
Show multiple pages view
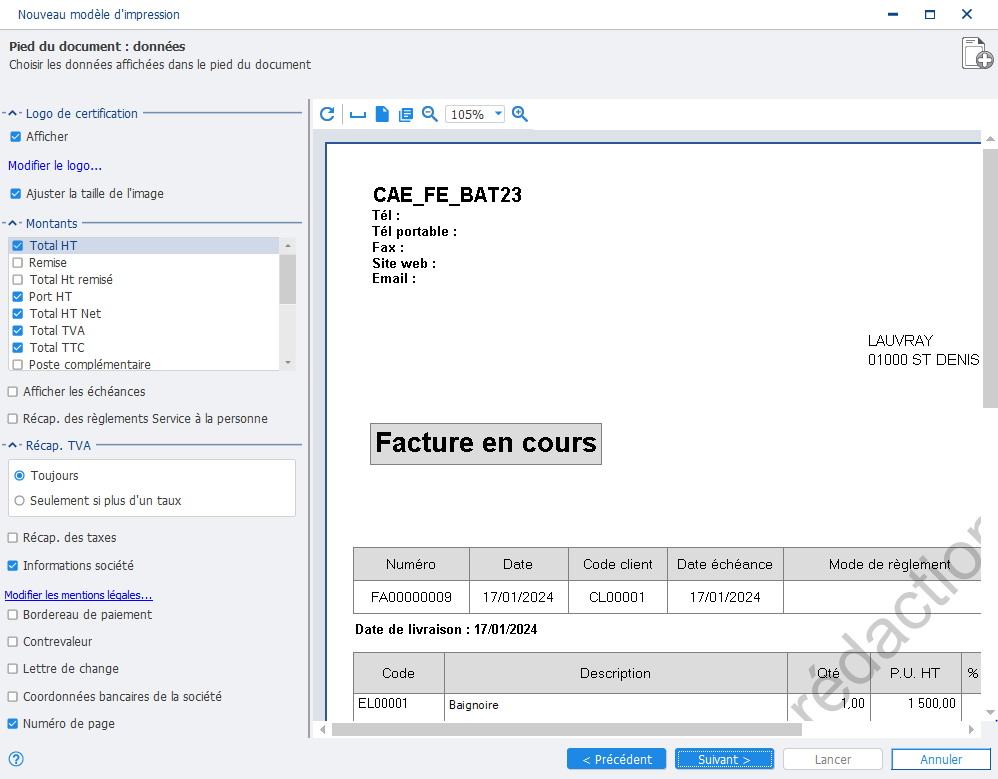(x=405, y=115)
